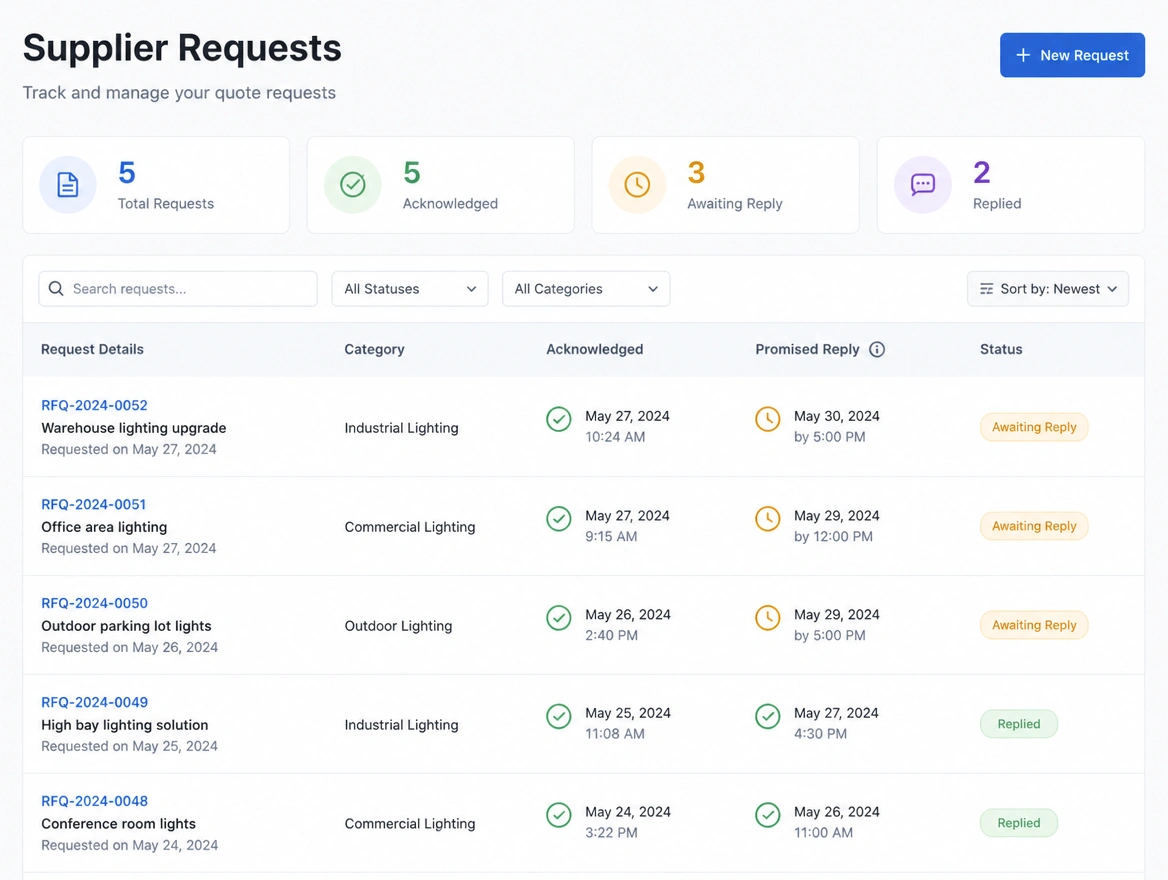
Task: Focus the Search requests field
Action: [178, 288]
